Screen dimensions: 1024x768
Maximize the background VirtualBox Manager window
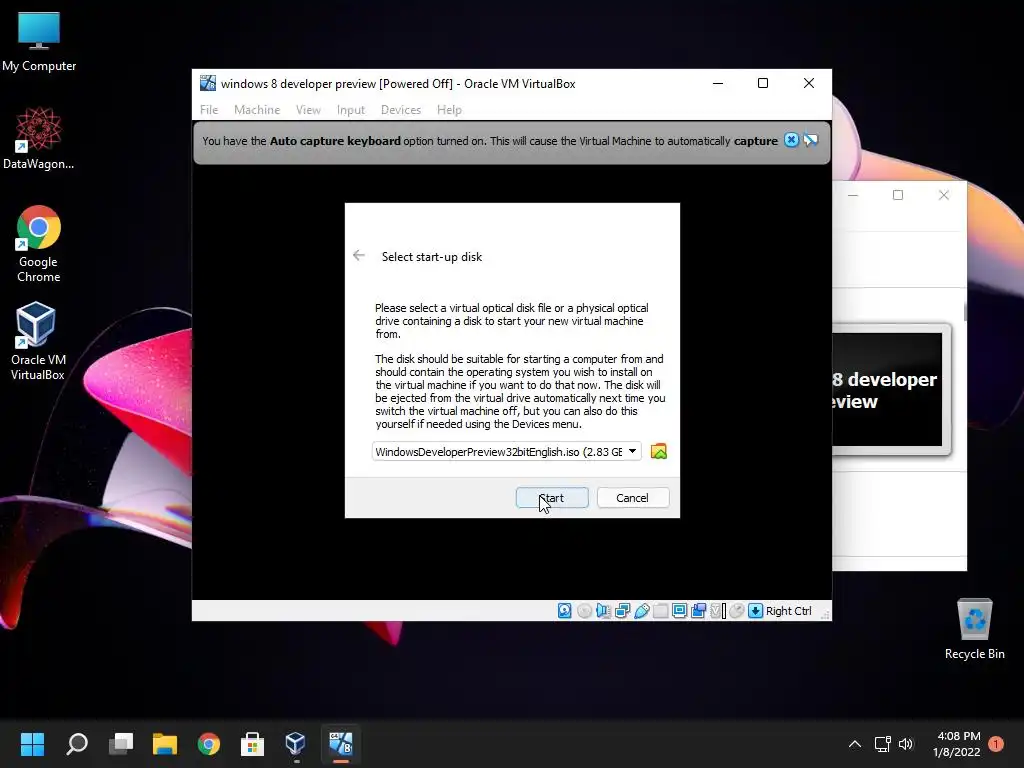tap(898, 195)
